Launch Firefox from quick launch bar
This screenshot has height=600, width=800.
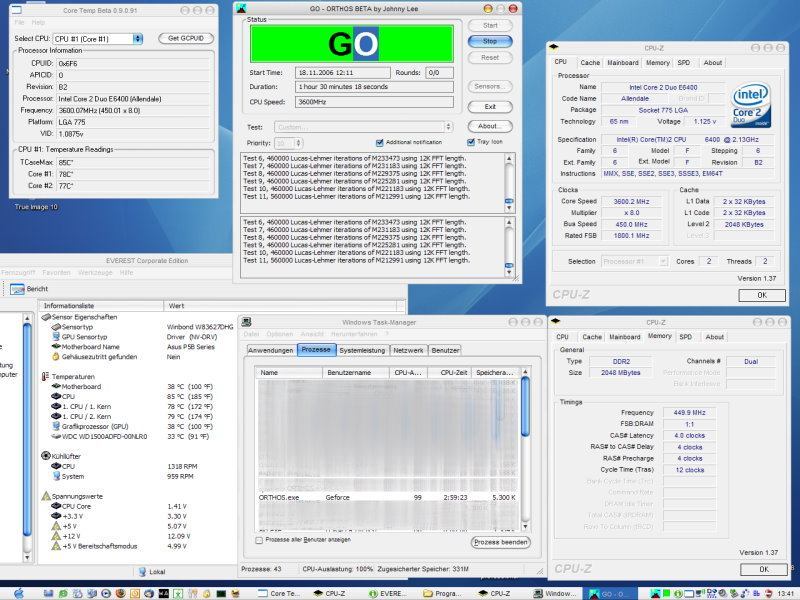click(120, 593)
